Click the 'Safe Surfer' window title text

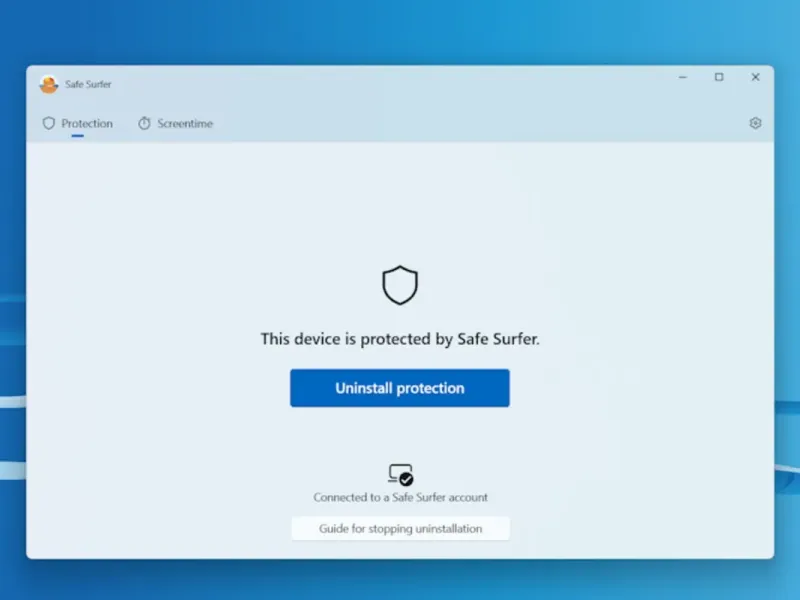(x=88, y=84)
